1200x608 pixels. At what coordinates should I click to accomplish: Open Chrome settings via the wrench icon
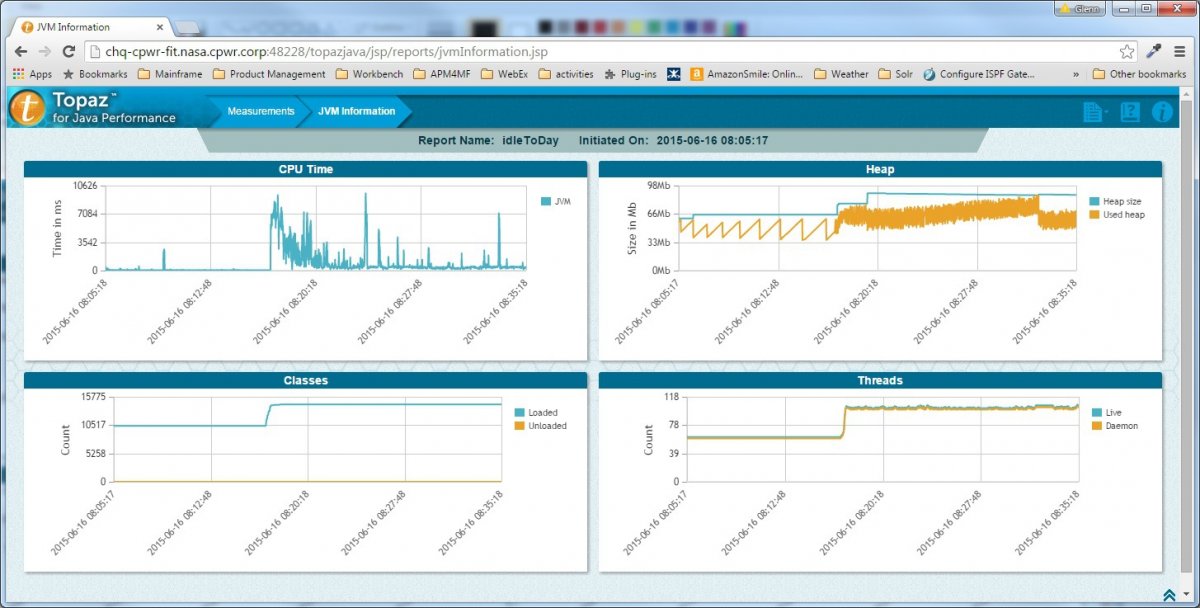1152,50
